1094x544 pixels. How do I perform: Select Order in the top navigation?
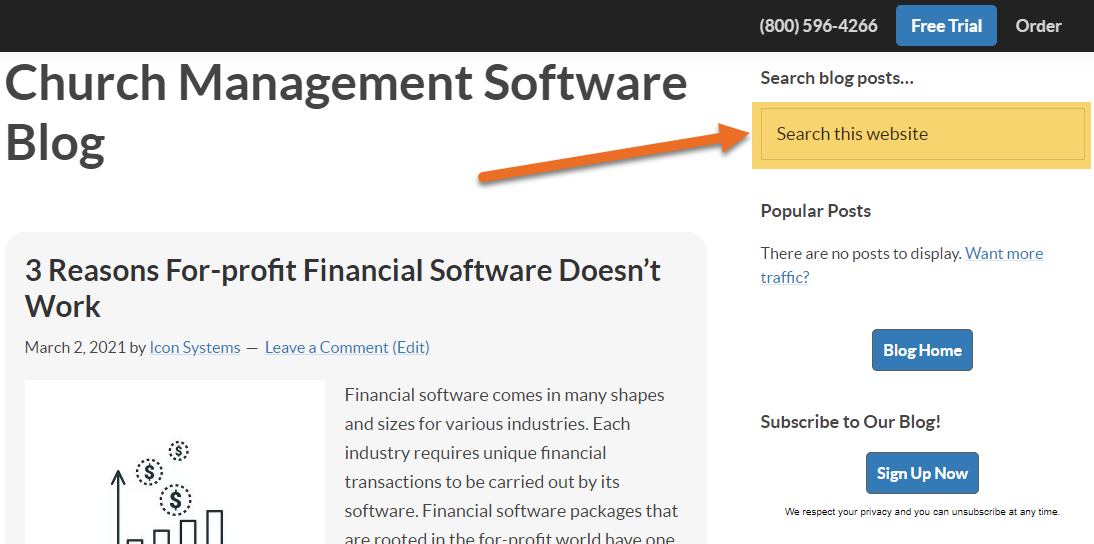tap(1038, 26)
